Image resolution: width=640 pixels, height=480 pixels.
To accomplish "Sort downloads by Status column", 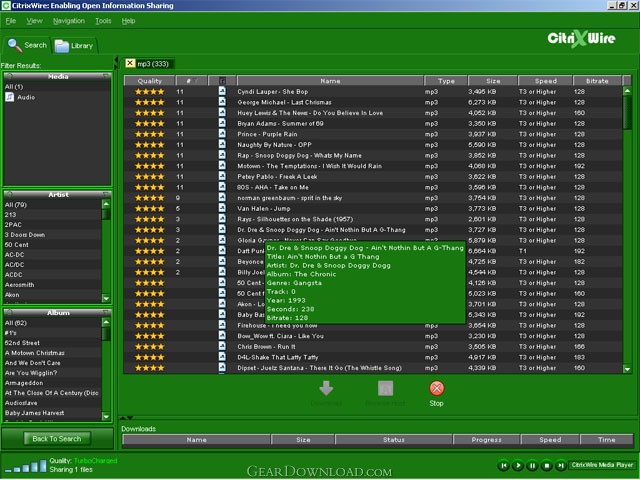I will [x=393, y=440].
